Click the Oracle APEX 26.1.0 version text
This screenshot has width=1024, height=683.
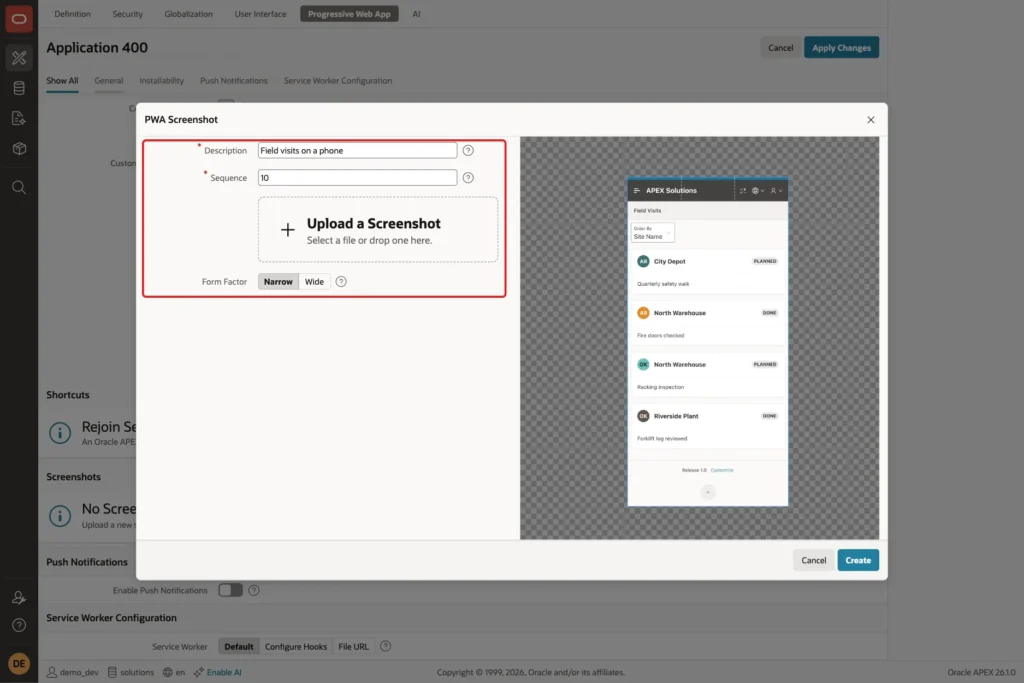tap(982, 672)
